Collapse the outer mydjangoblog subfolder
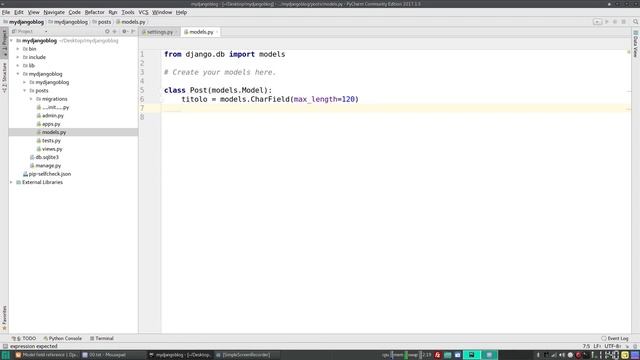Image resolution: width=640 pixels, height=360 pixels. point(18,74)
